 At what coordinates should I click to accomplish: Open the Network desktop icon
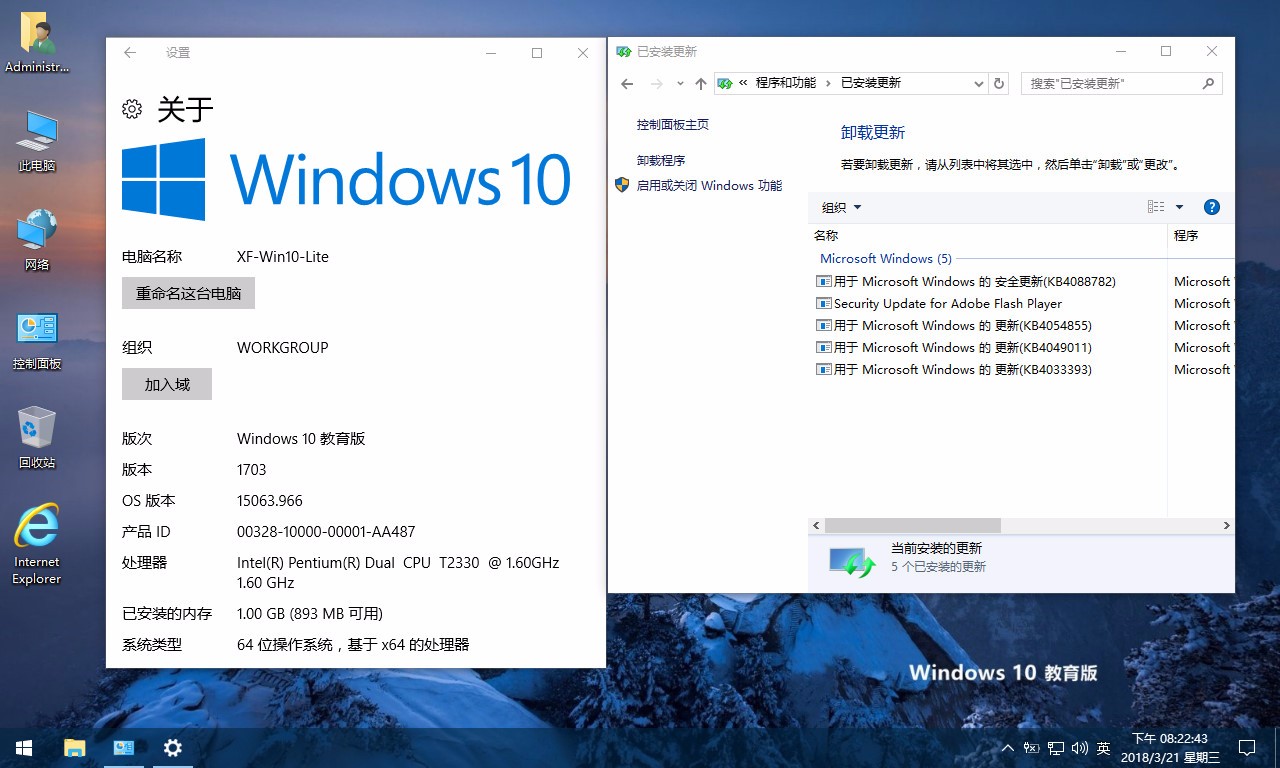coord(37,240)
